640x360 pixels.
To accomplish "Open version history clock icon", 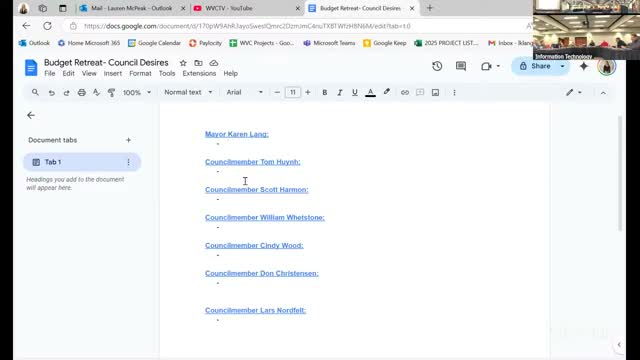I will [437, 66].
